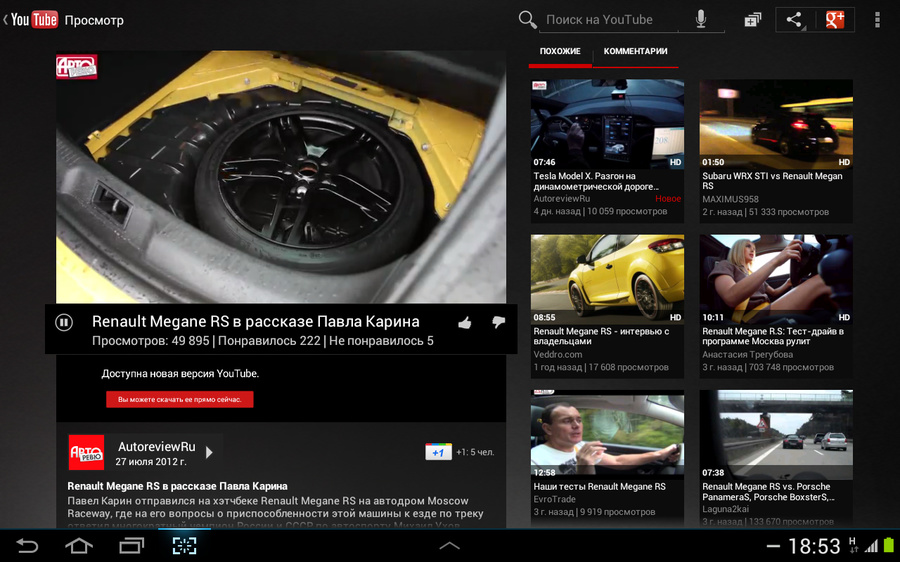Dislike the video with thumbs down
Image resolution: width=900 pixels, height=562 pixels.
498,322
